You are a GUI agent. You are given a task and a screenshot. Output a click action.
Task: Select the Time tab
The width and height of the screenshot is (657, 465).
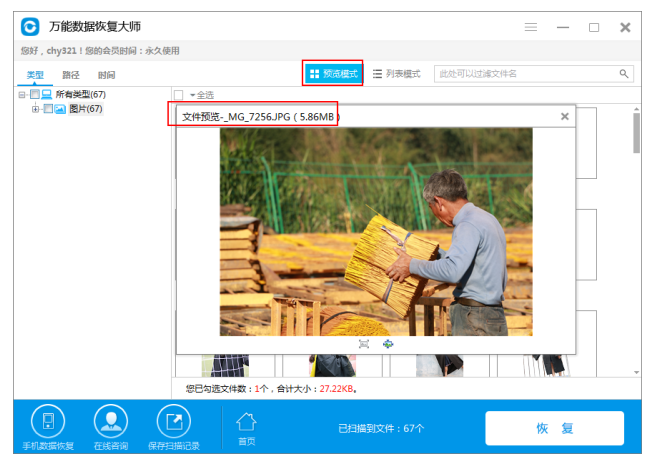106,75
